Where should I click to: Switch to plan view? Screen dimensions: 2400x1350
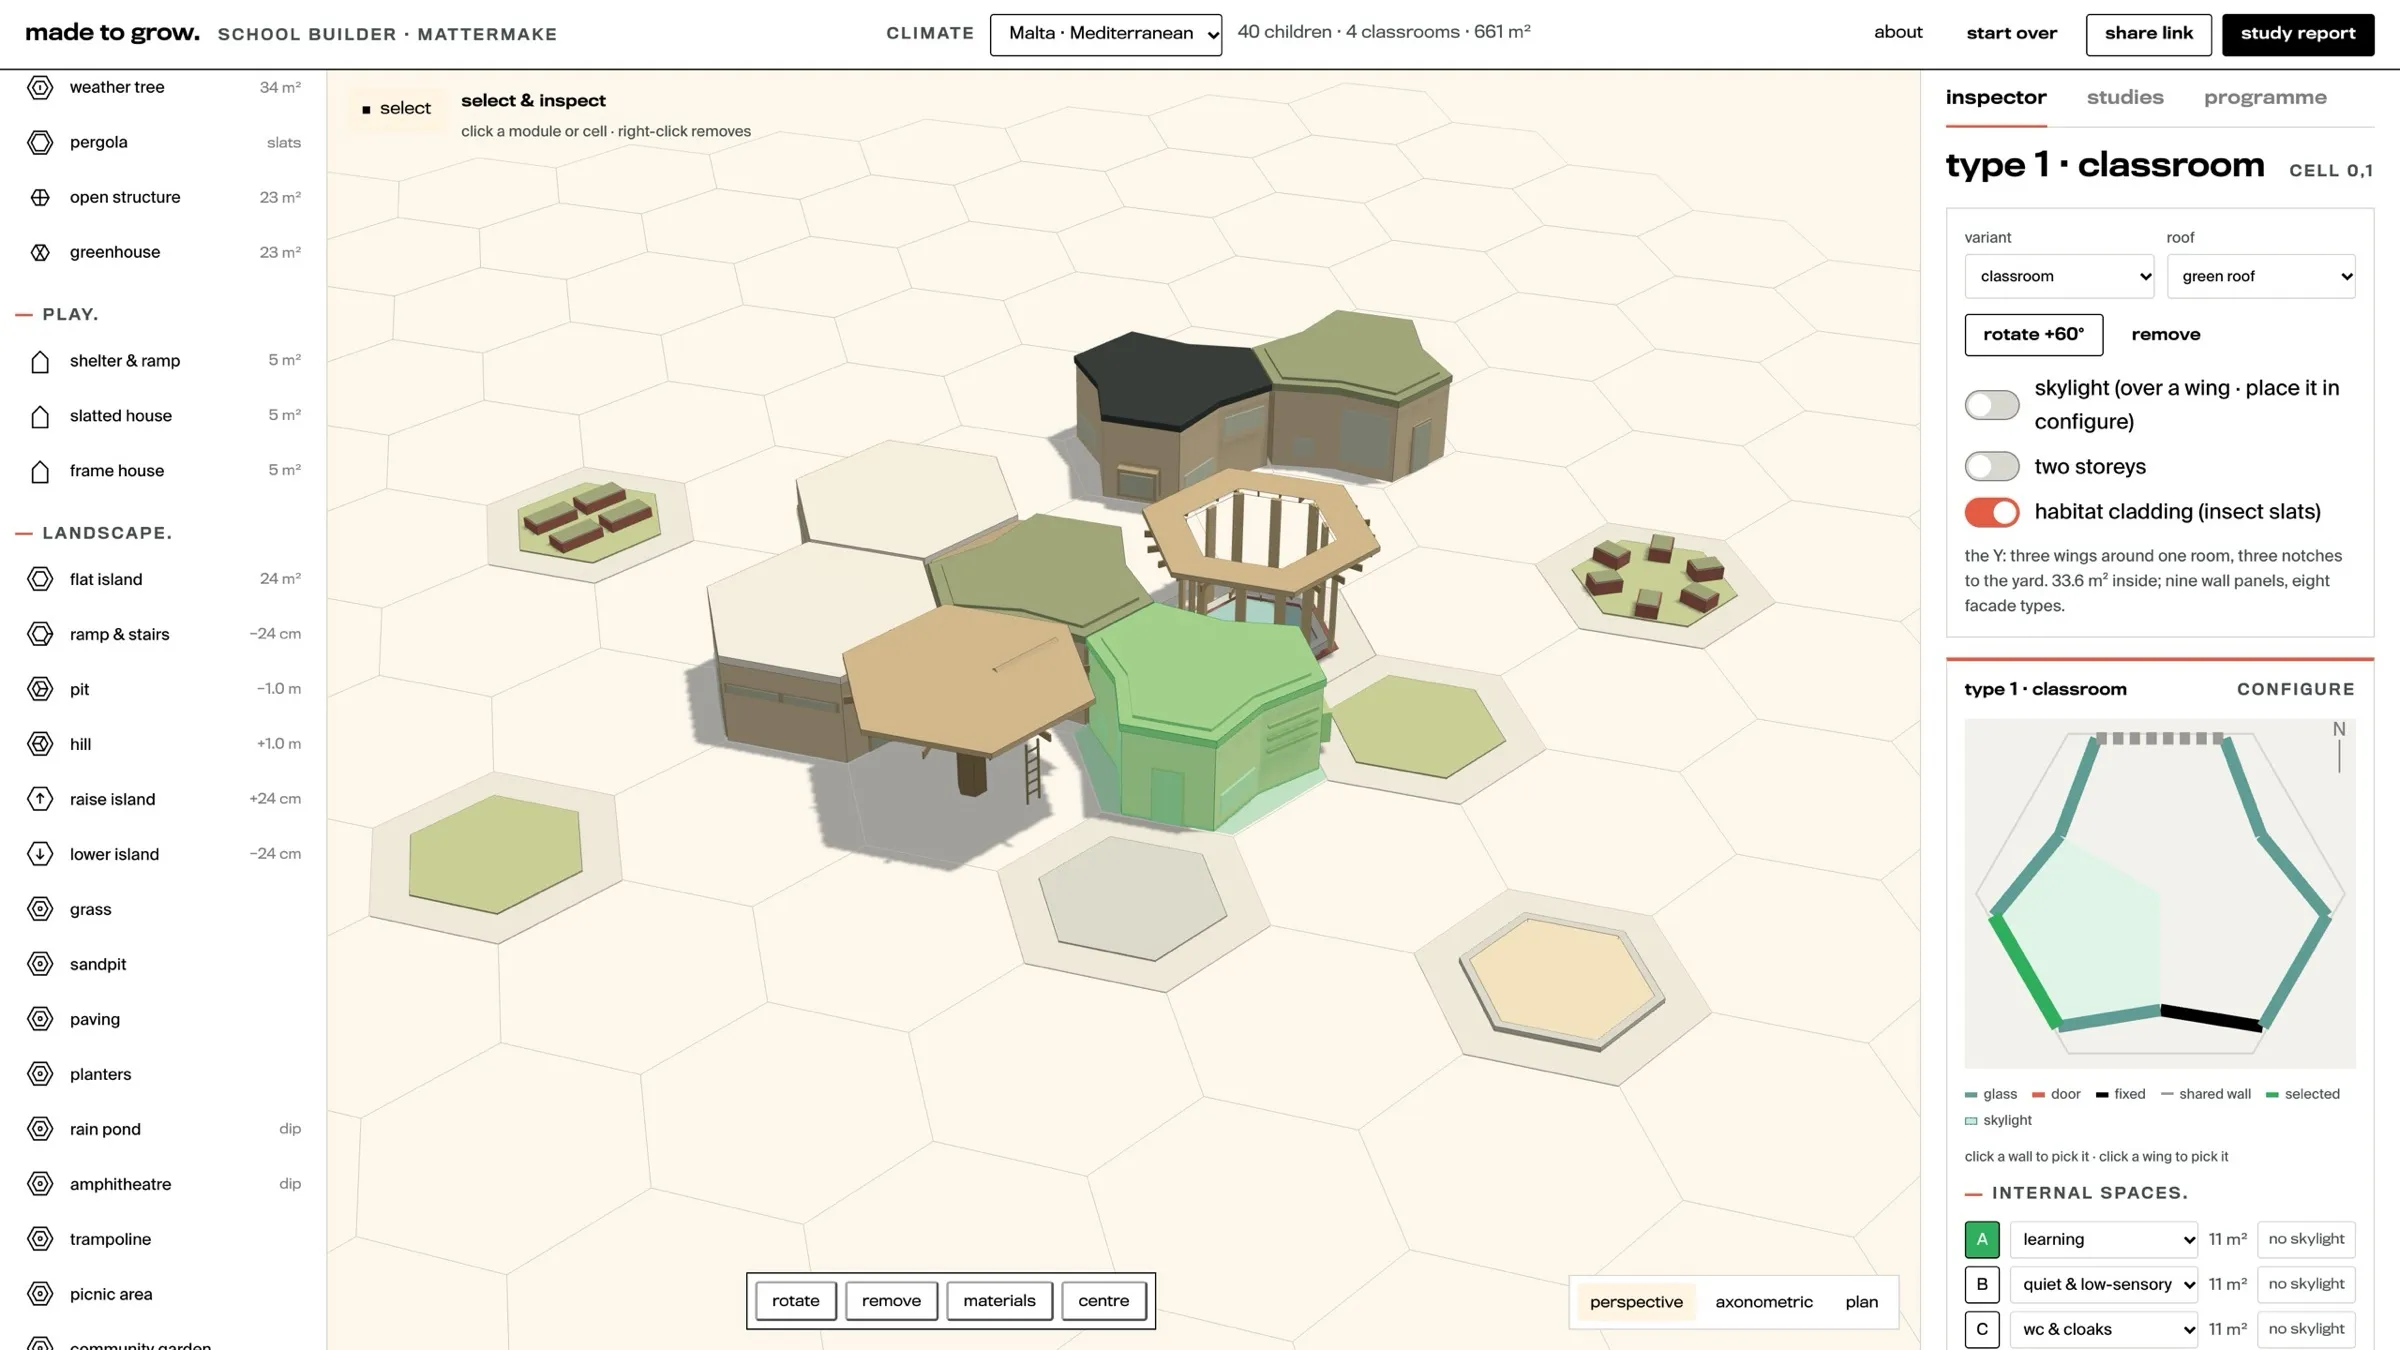pos(1861,1302)
